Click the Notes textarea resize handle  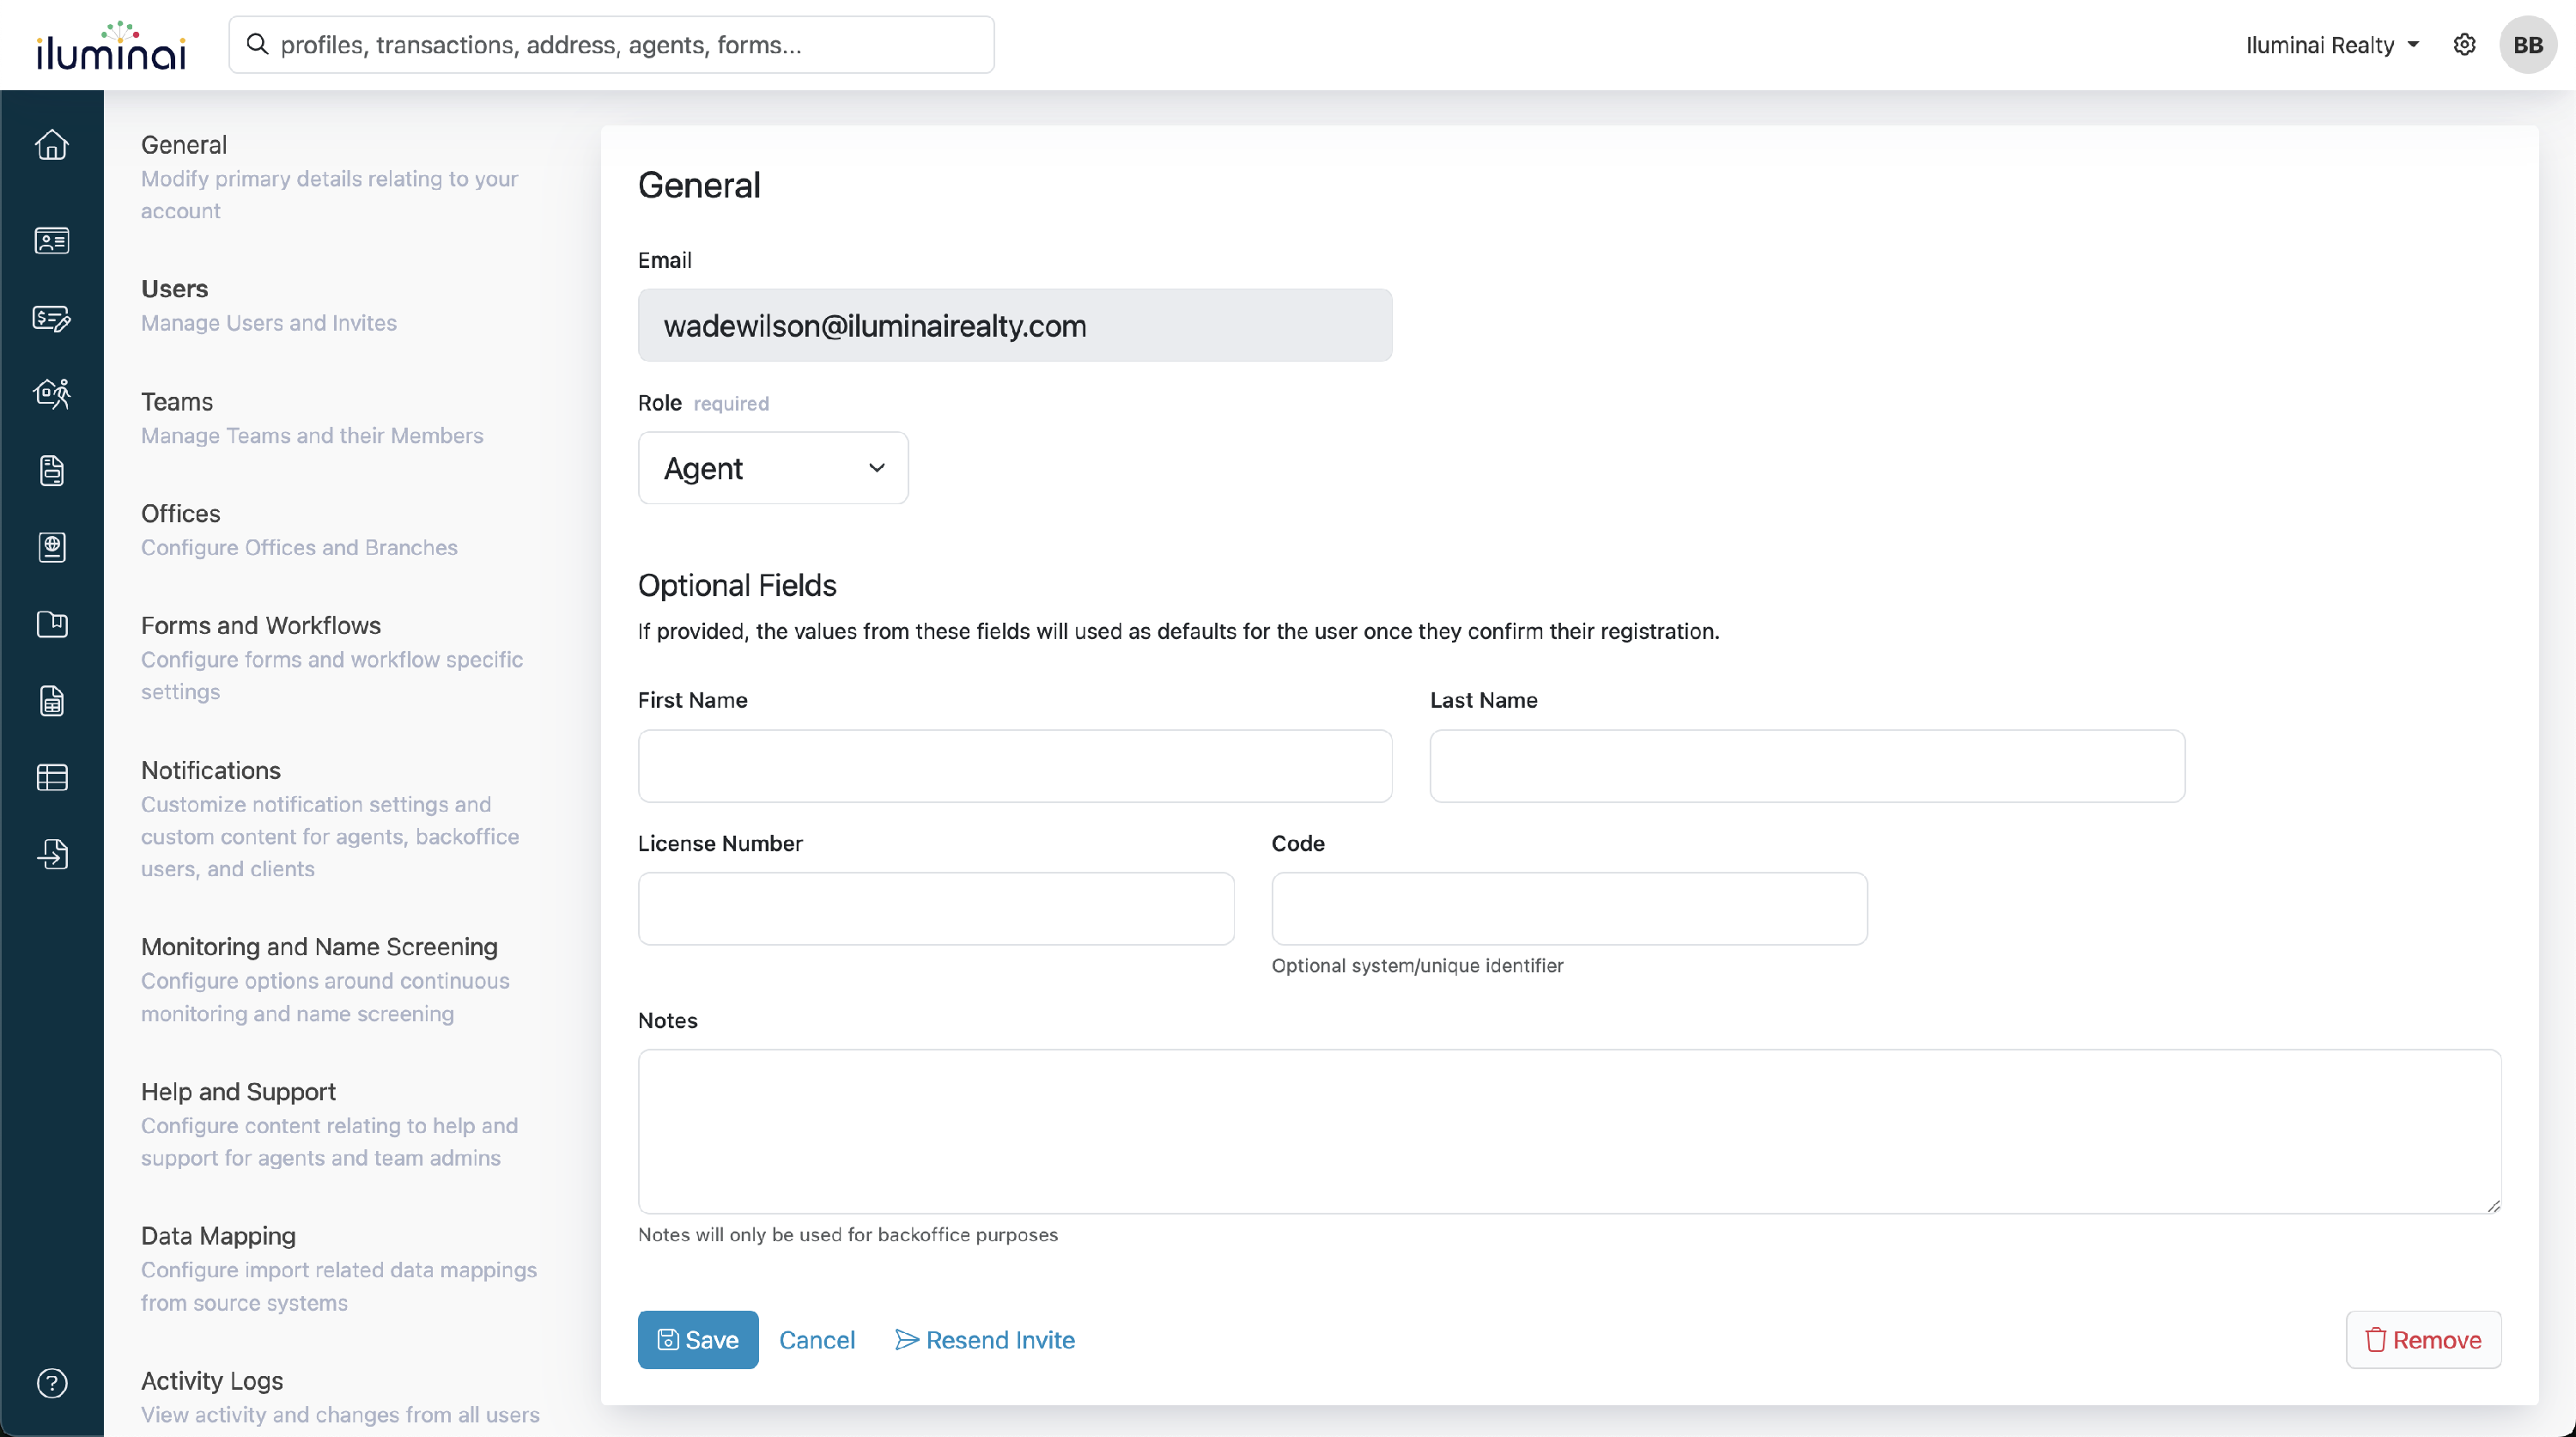coord(2493,1206)
